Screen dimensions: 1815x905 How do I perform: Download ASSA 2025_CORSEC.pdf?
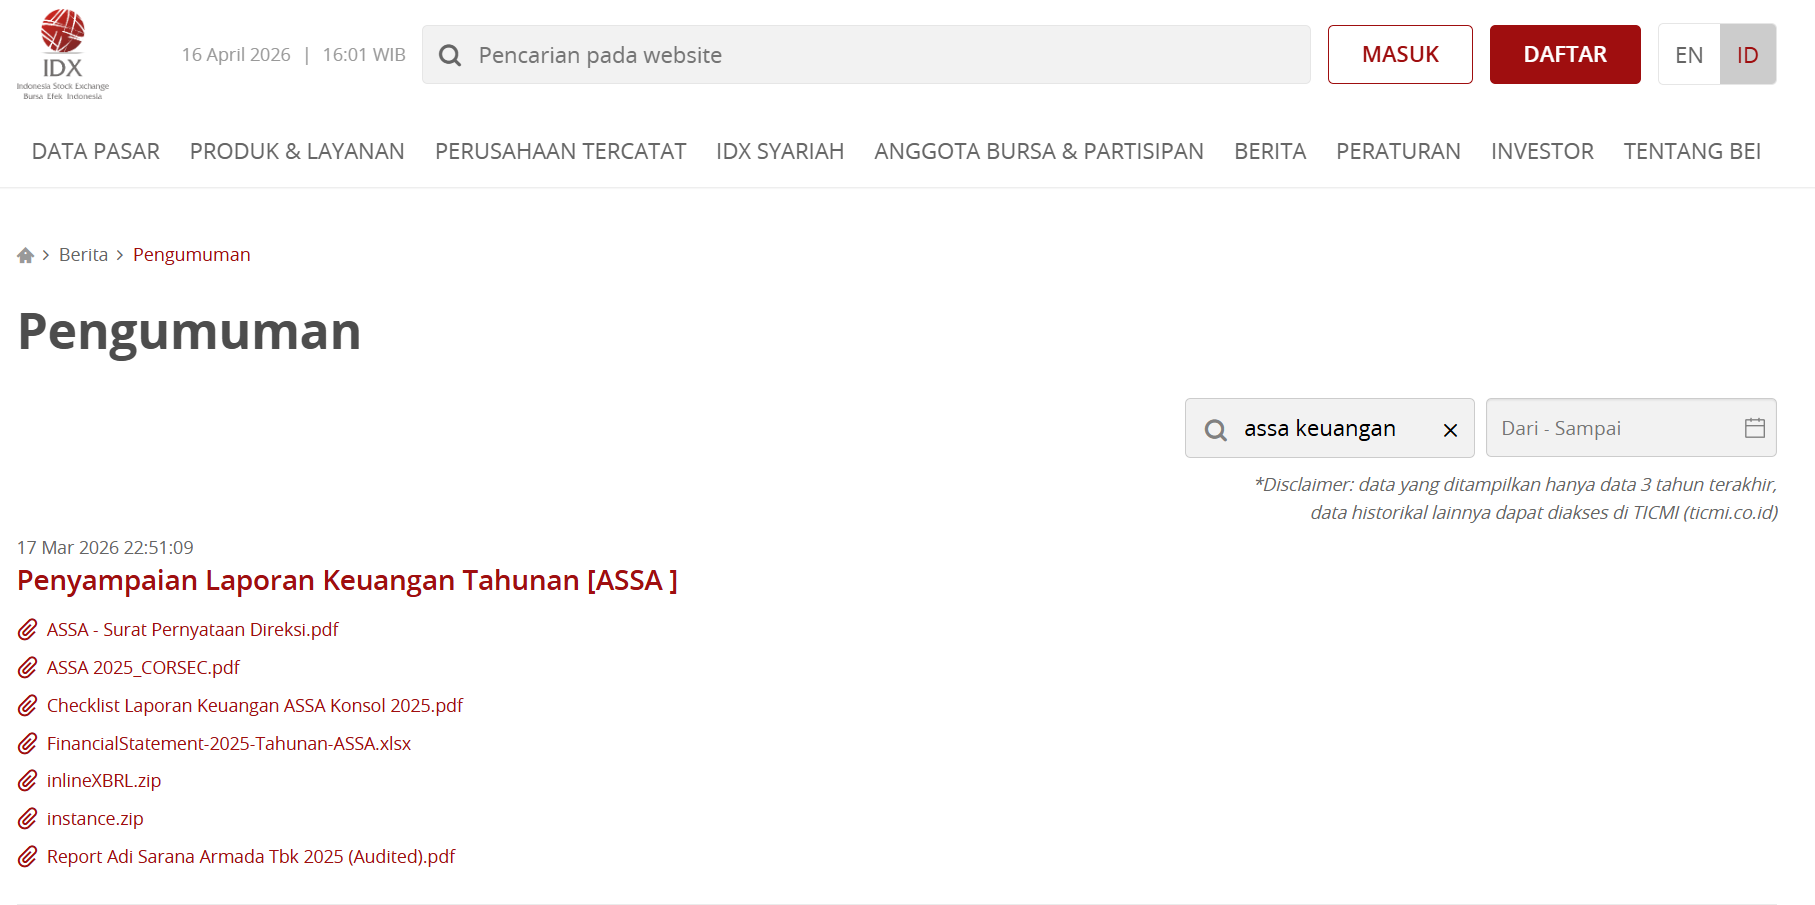[143, 668]
